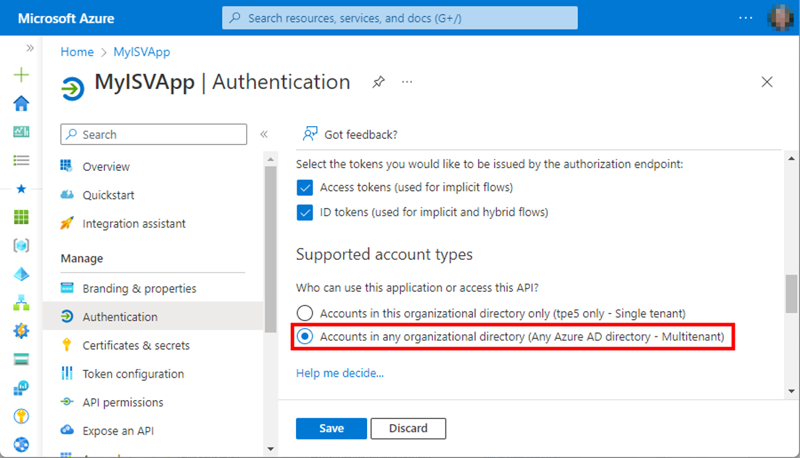Expand the left portal sidebar chevrons
The height and width of the screenshot is (458, 800).
click(x=30, y=48)
